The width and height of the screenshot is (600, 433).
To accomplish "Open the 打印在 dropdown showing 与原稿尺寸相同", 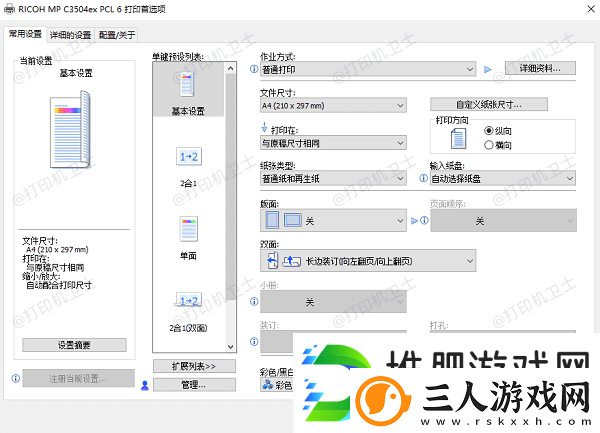I will click(333, 143).
